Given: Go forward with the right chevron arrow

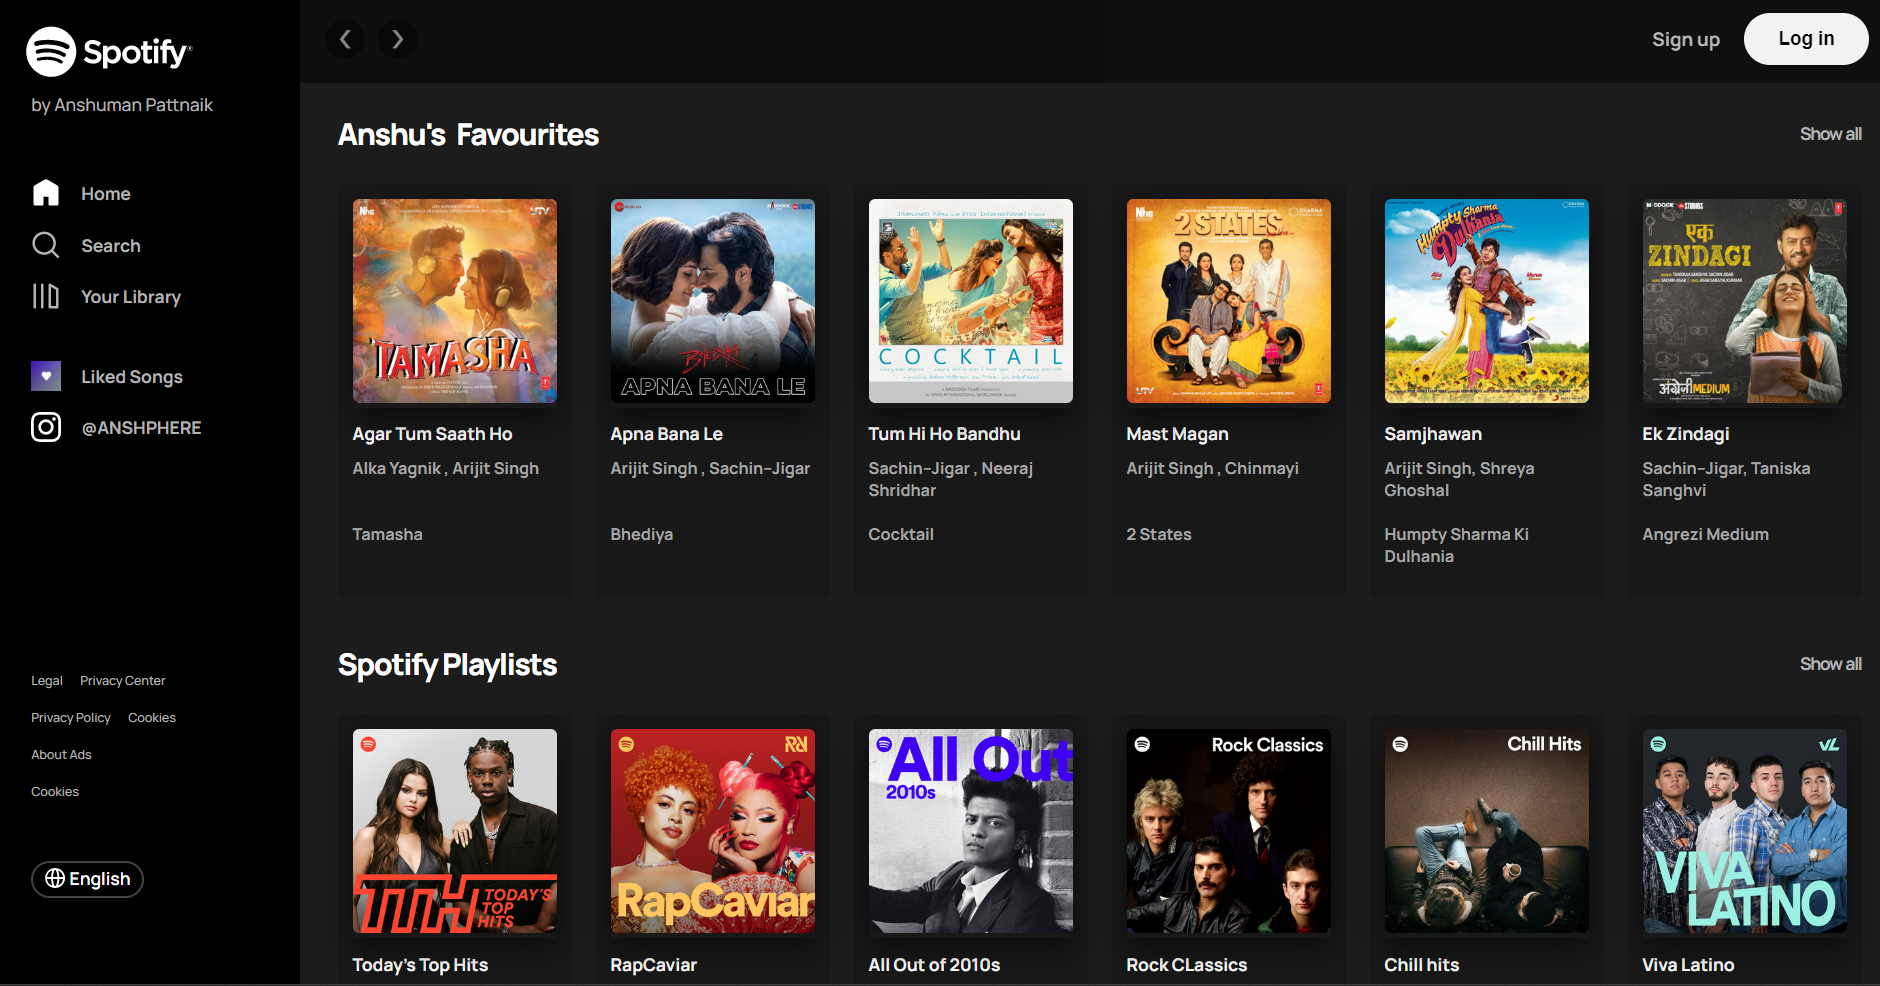Looking at the screenshot, I should [398, 39].
